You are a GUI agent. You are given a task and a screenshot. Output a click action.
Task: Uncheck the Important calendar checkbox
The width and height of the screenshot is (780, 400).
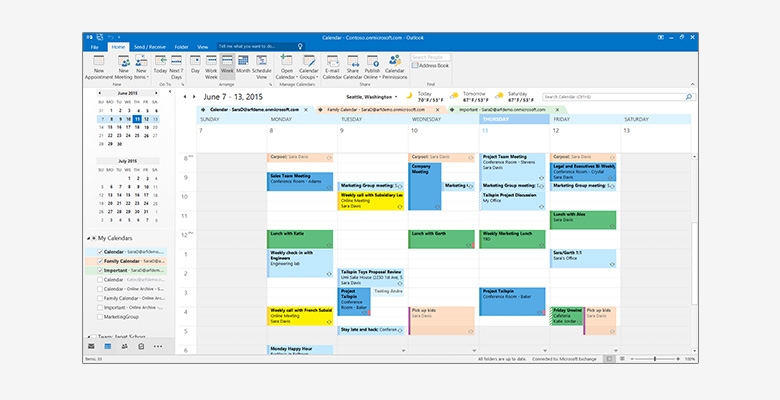point(100,271)
